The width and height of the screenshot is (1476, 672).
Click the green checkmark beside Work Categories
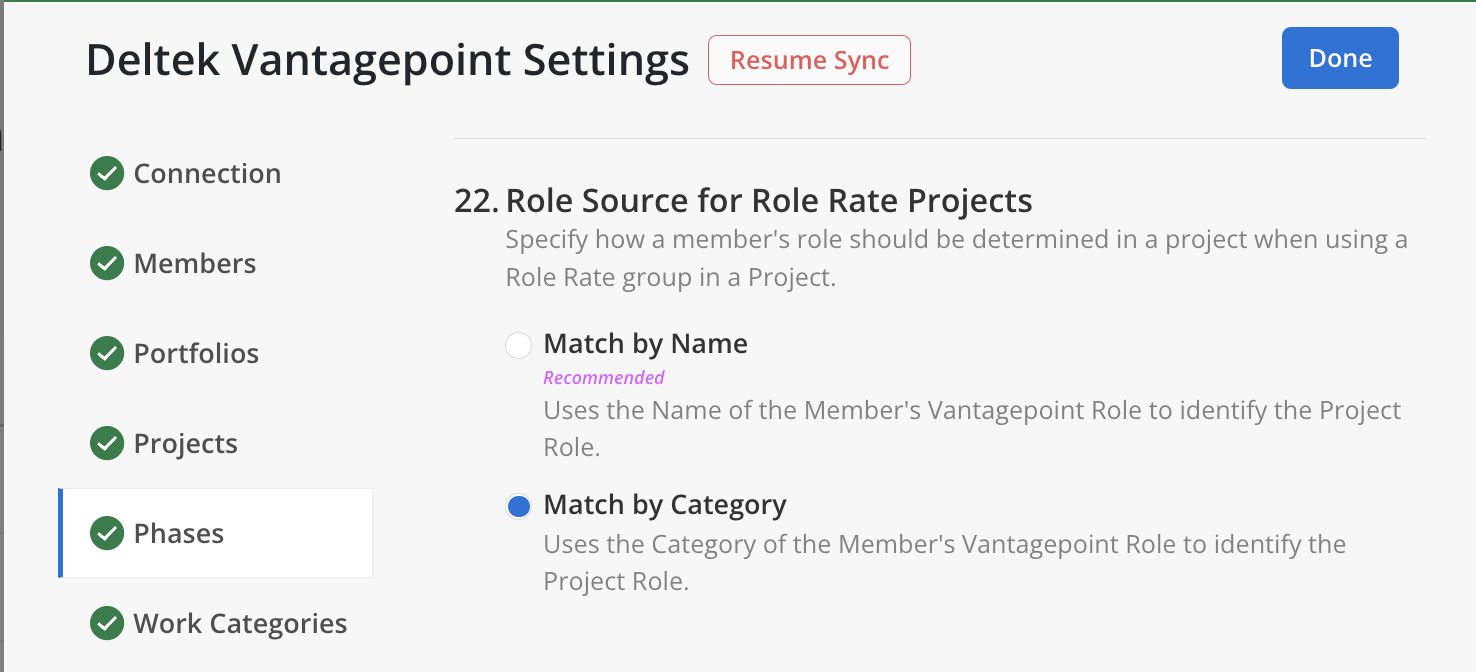107,624
